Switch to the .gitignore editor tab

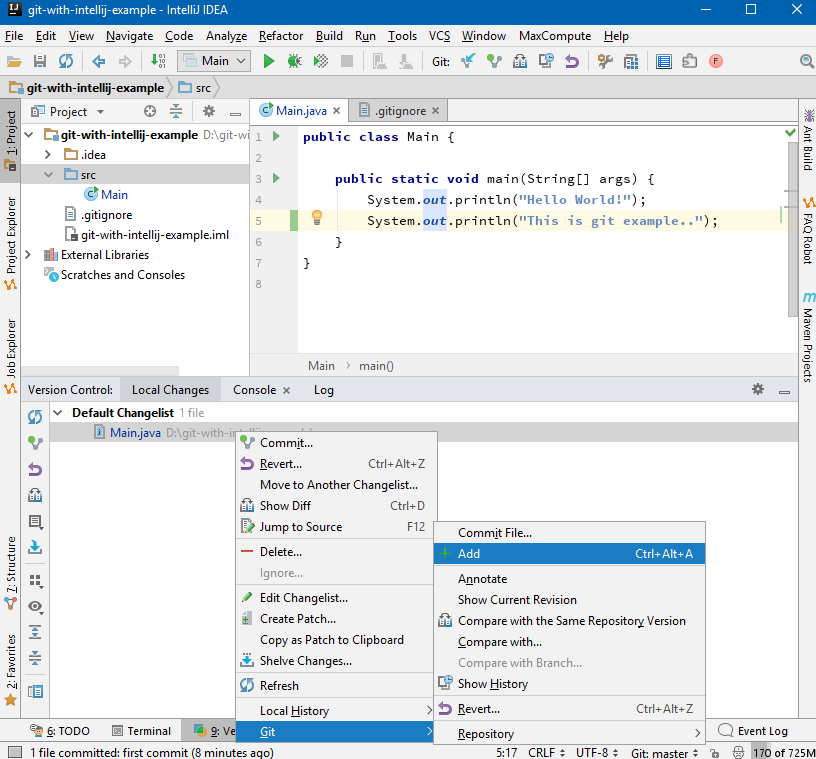point(399,110)
